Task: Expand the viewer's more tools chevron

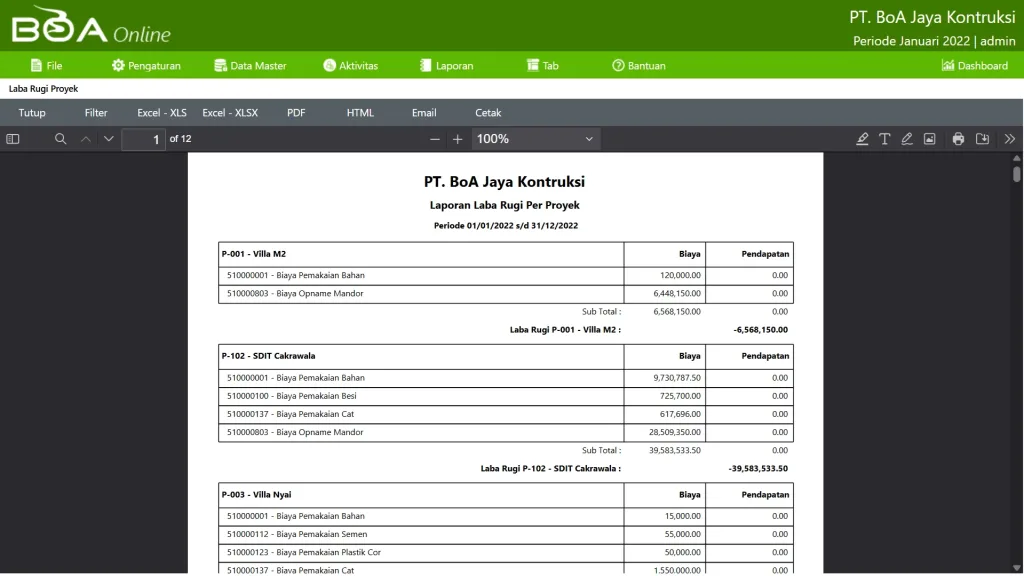Action: coord(1009,139)
